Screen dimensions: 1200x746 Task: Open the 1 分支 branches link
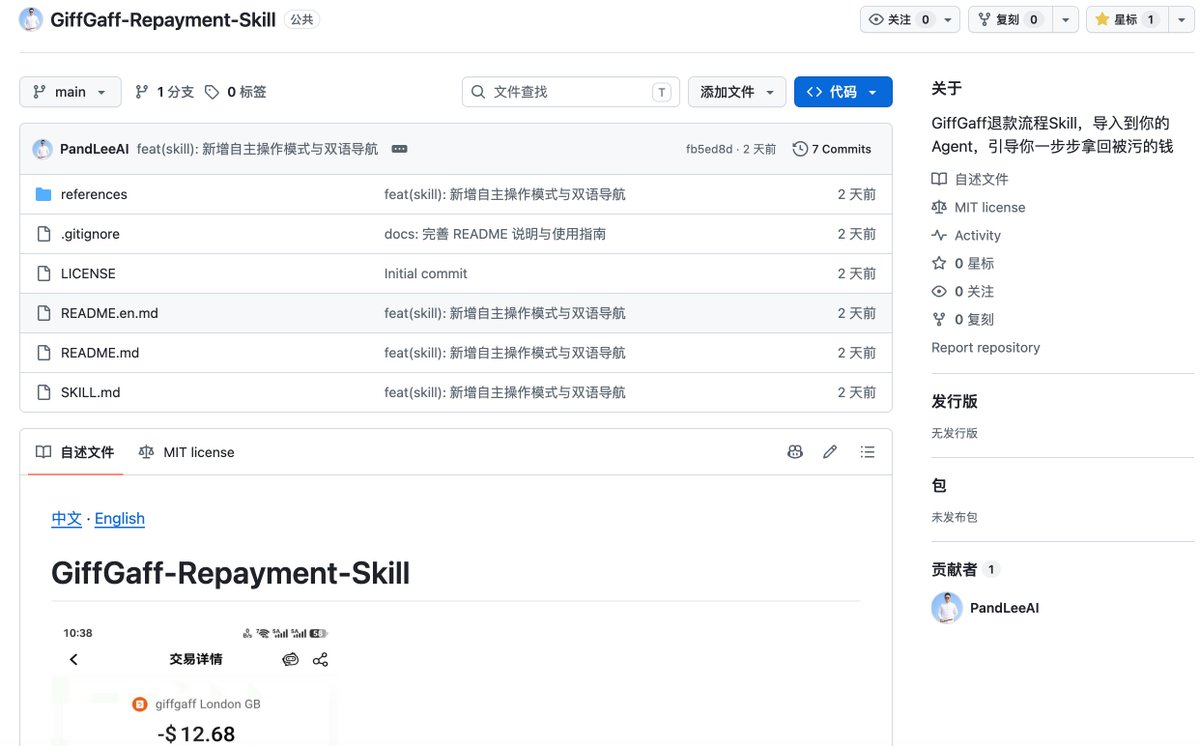pos(165,92)
